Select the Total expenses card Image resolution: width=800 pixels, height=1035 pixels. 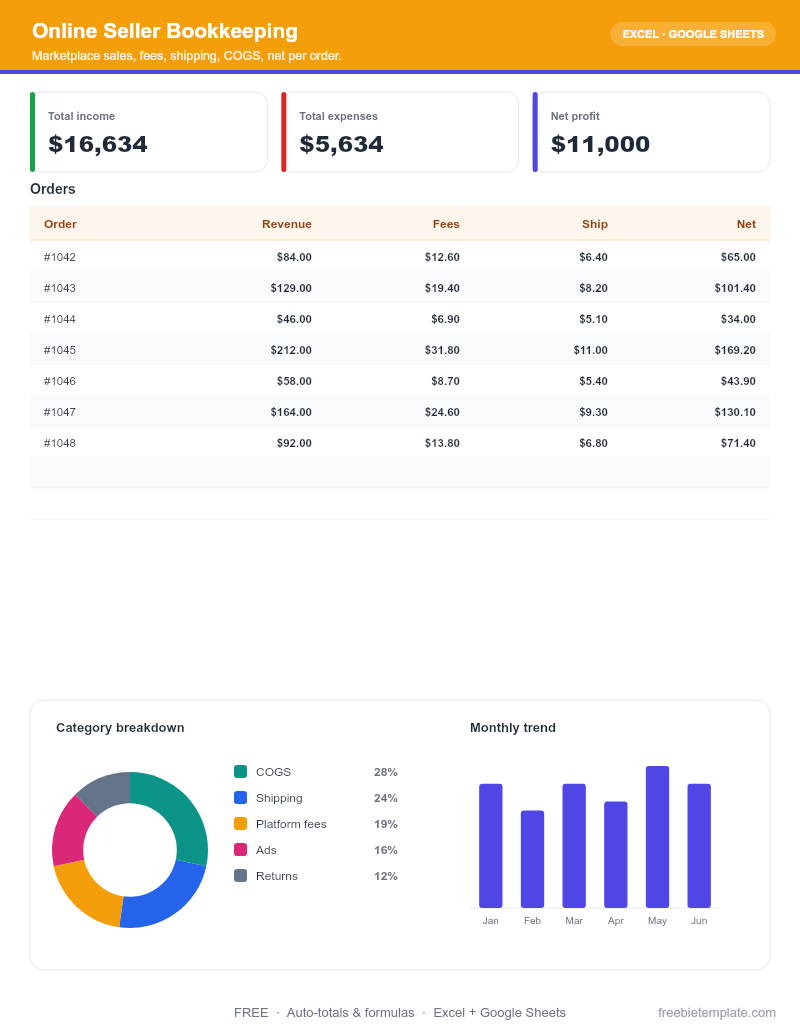coord(400,132)
